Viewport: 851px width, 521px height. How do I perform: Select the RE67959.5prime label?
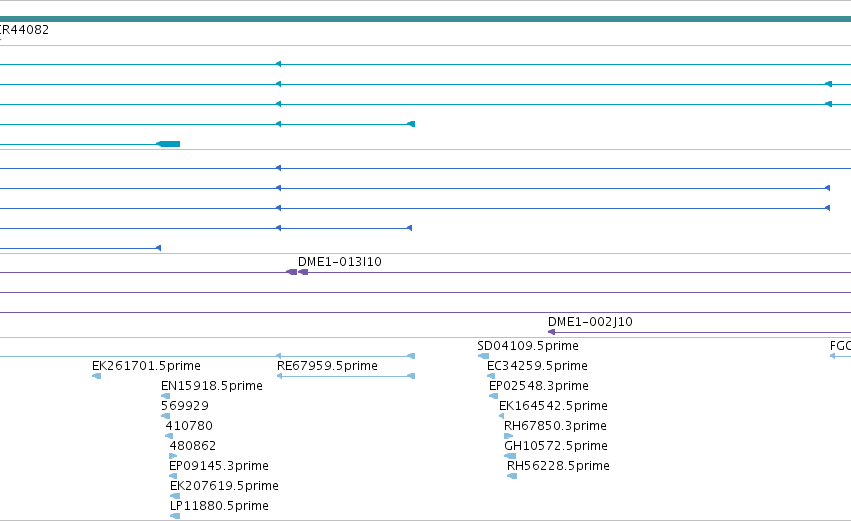point(327,366)
